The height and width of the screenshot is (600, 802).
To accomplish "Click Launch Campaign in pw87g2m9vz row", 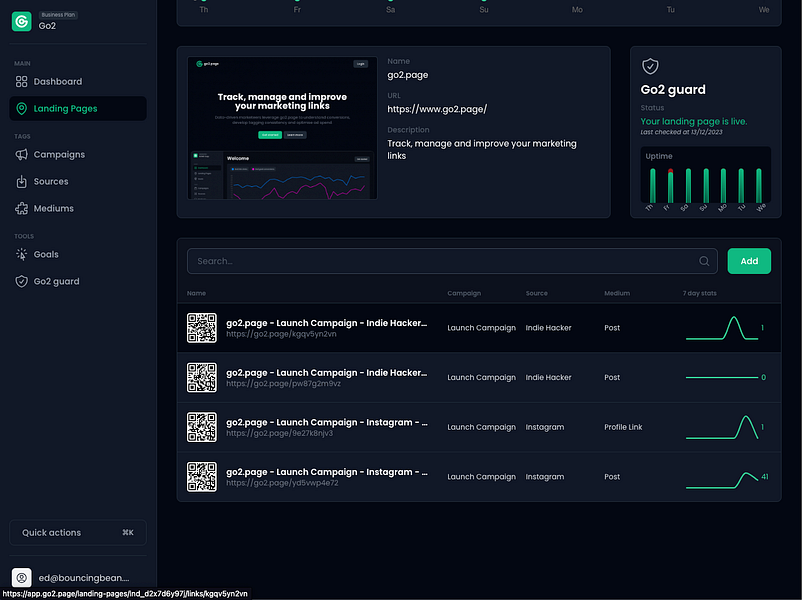I will (481, 377).
